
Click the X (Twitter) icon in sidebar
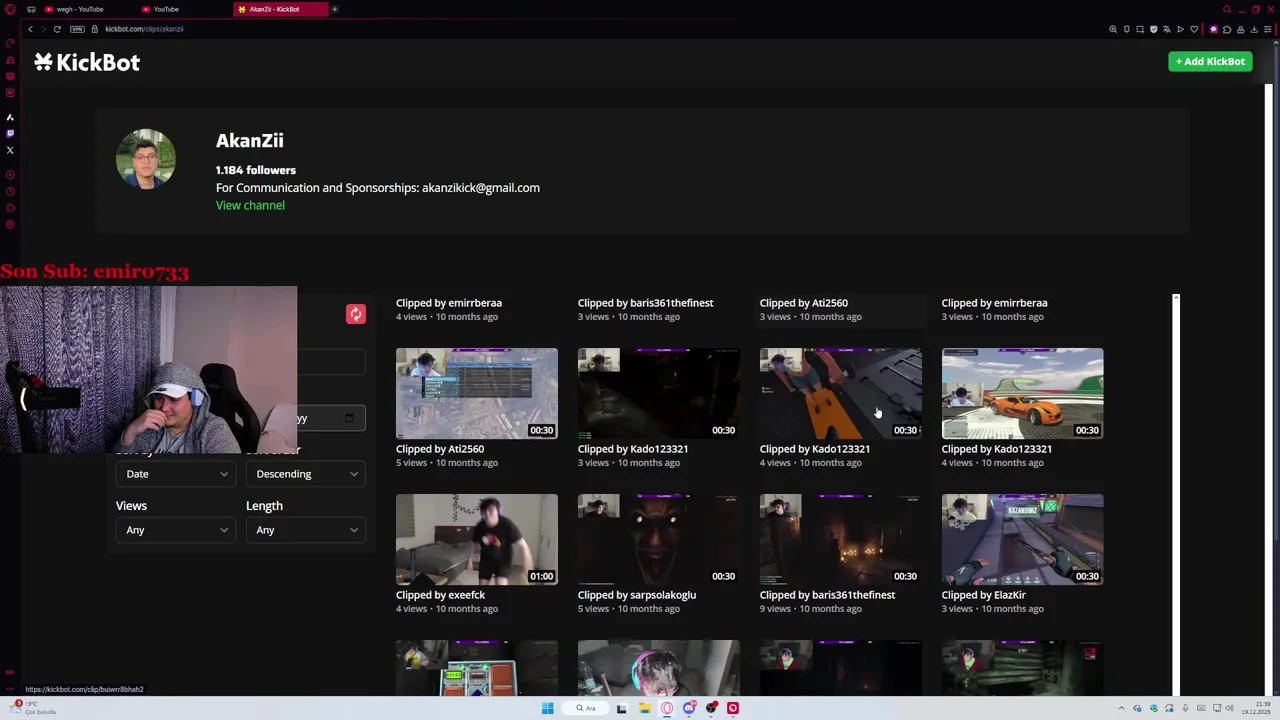coord(10,150)
